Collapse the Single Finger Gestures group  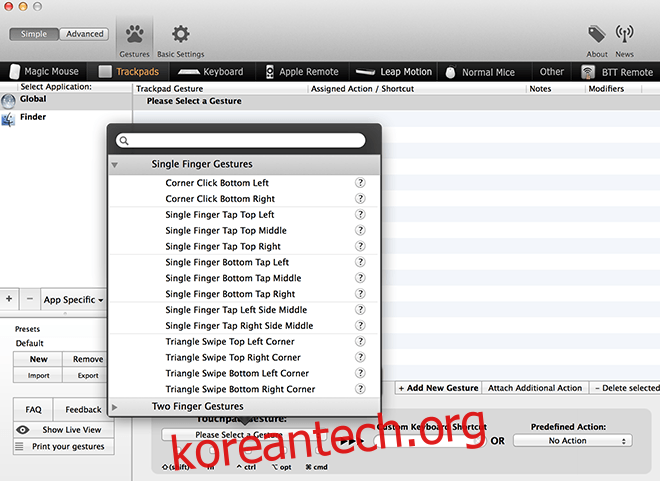(x=114, y=165)
